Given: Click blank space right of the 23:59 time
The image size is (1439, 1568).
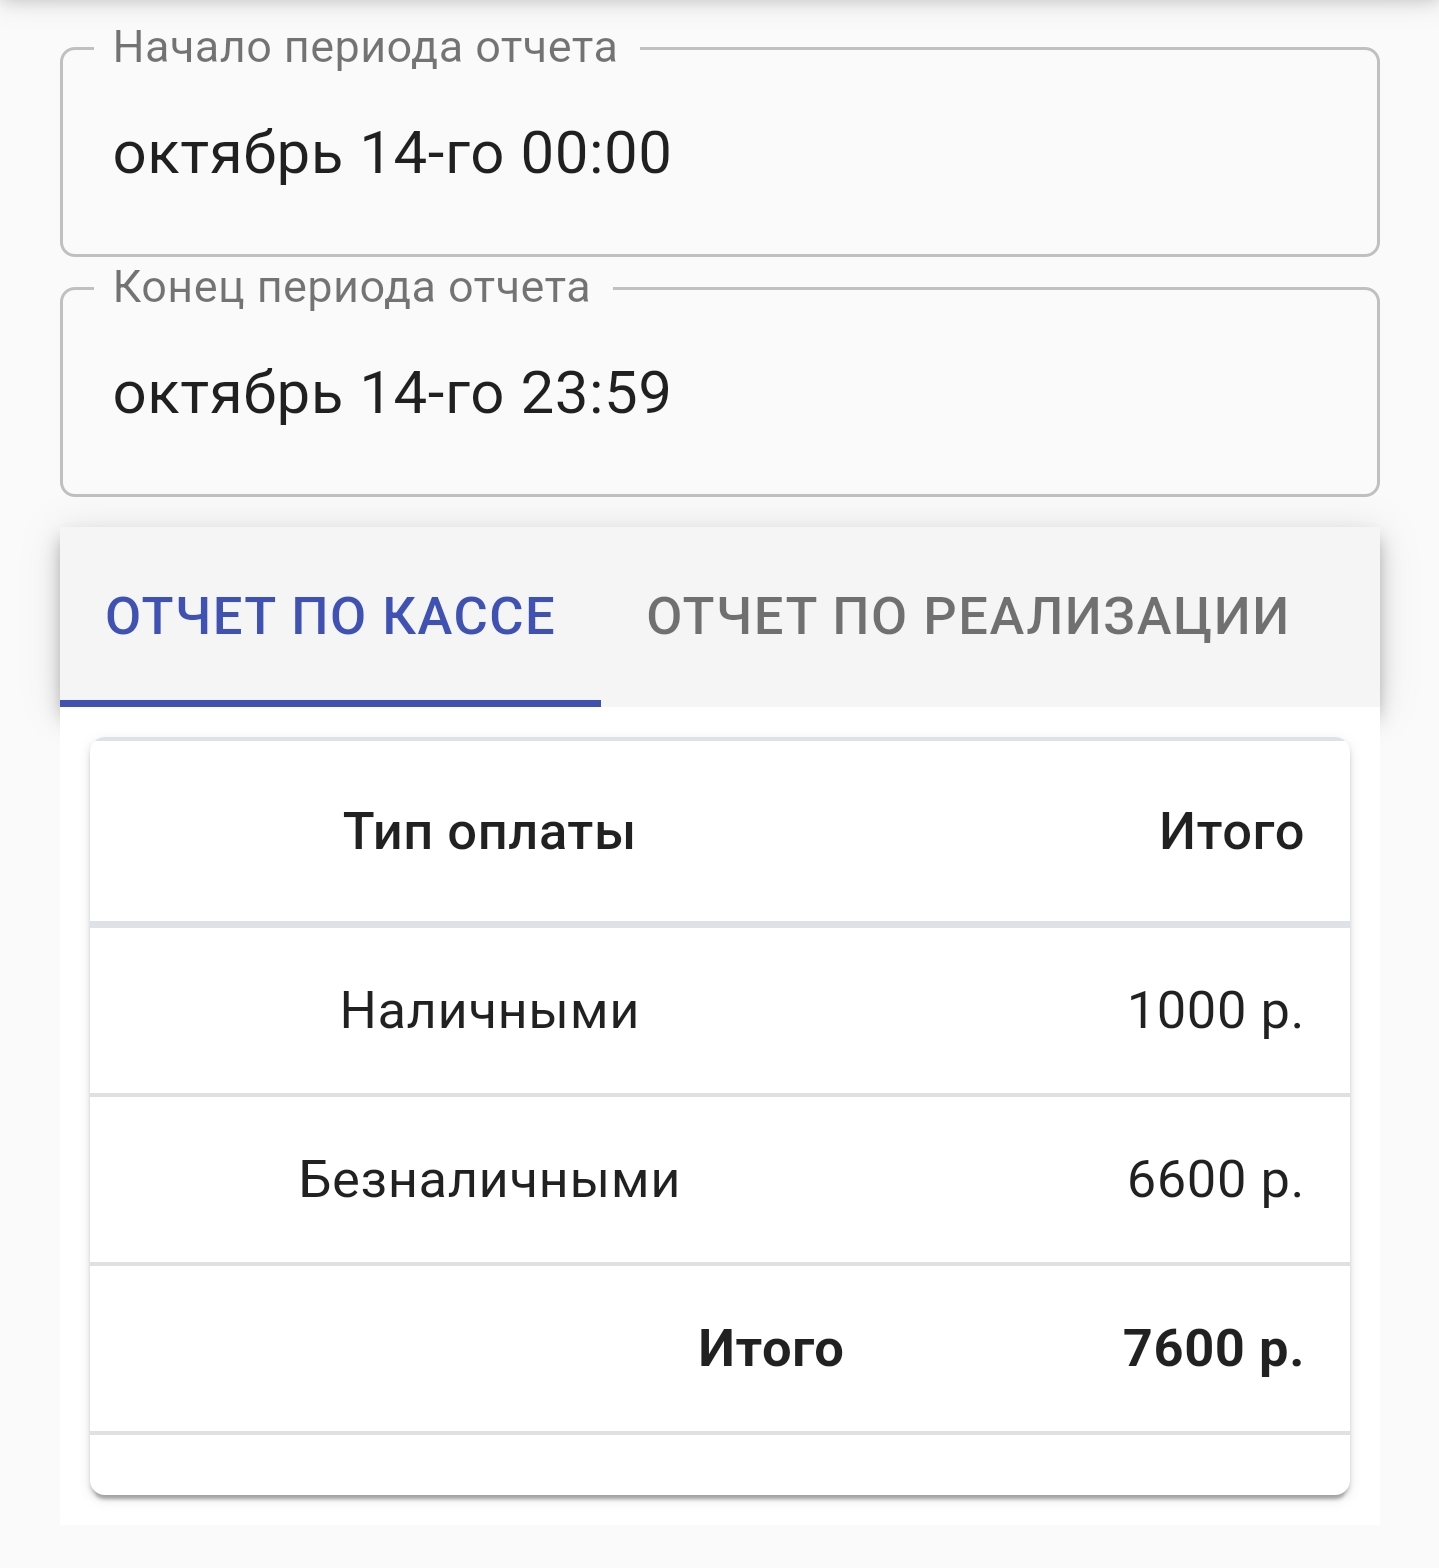Looking at the screenshot, I should (x=1020, y=393).
